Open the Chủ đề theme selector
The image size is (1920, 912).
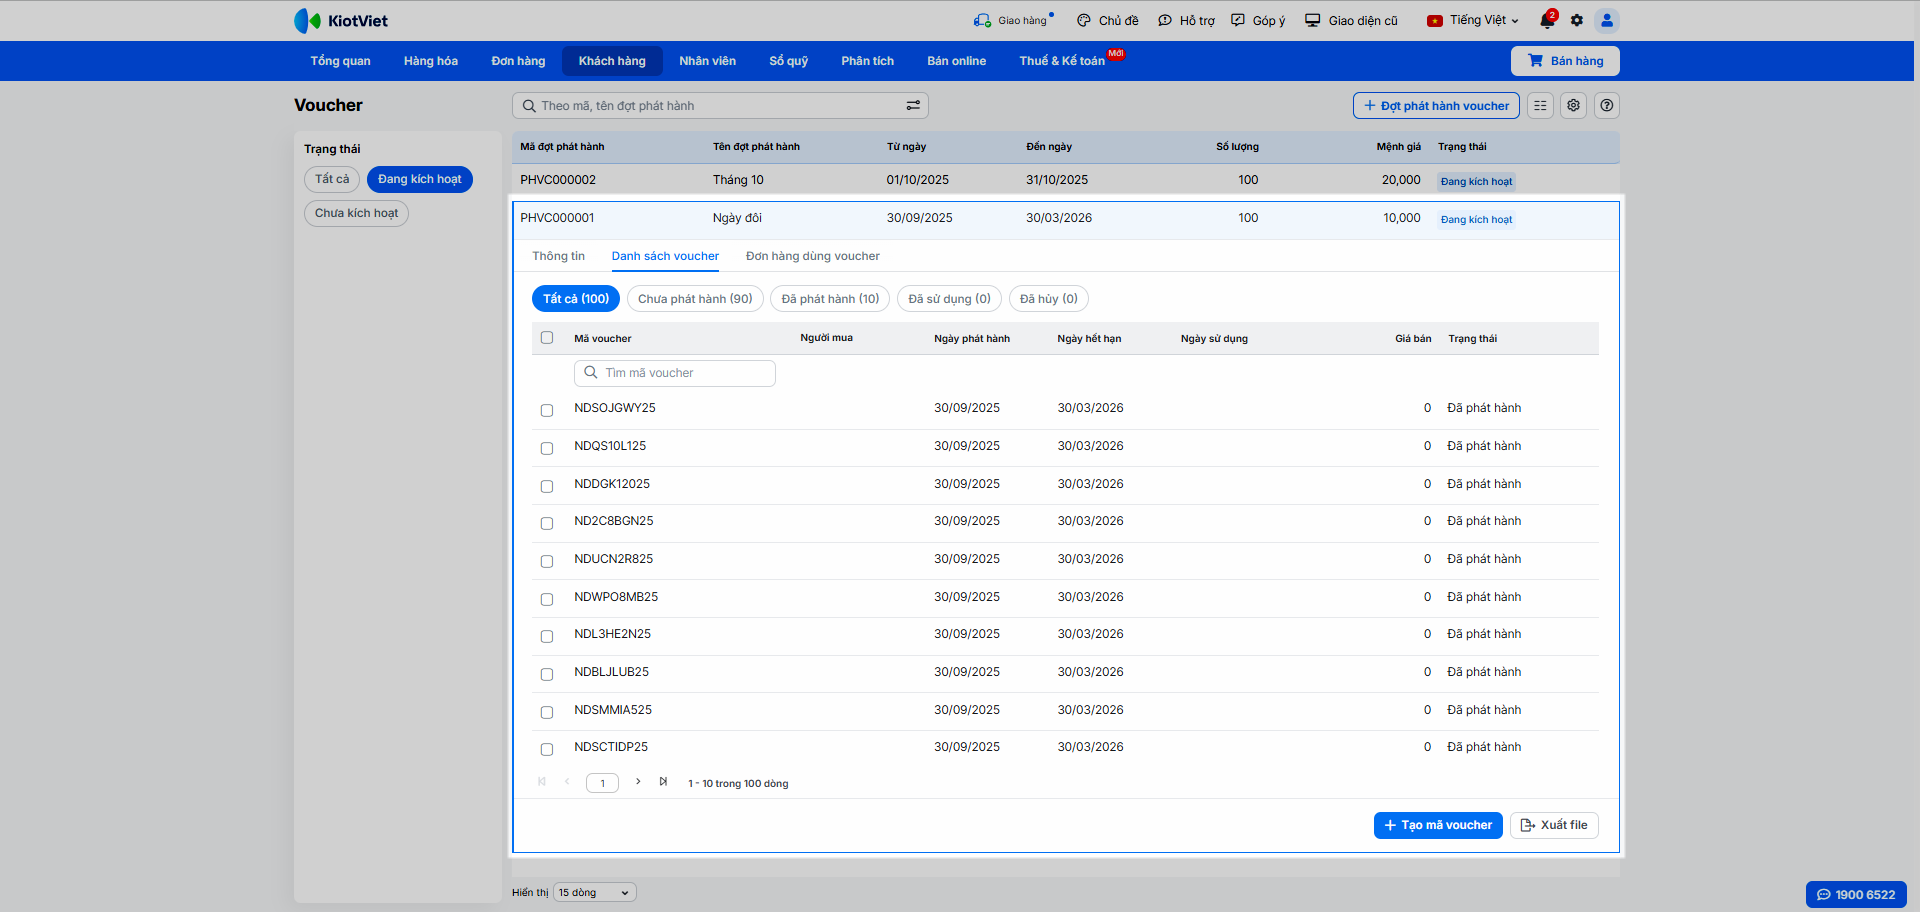click(1108, 21)
